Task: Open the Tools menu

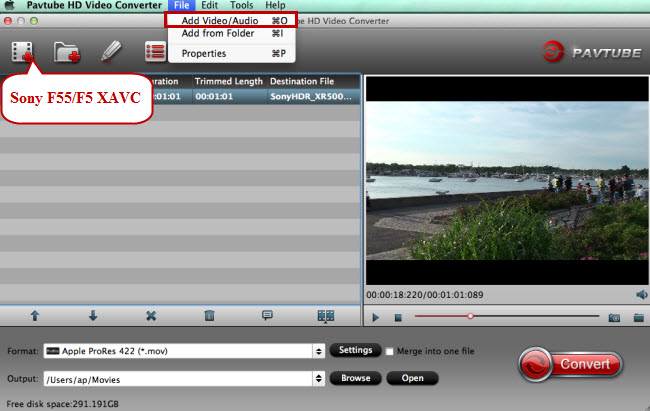Action: point(241,5)
